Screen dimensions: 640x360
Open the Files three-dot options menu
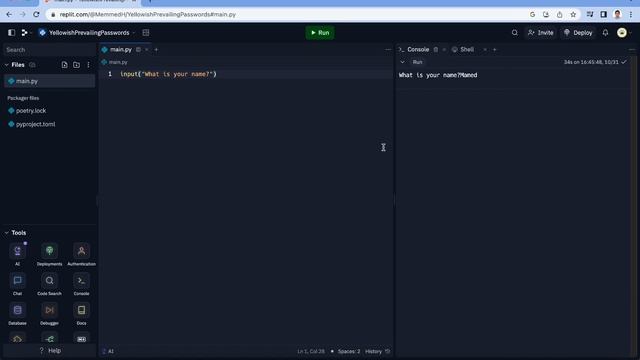88,65
